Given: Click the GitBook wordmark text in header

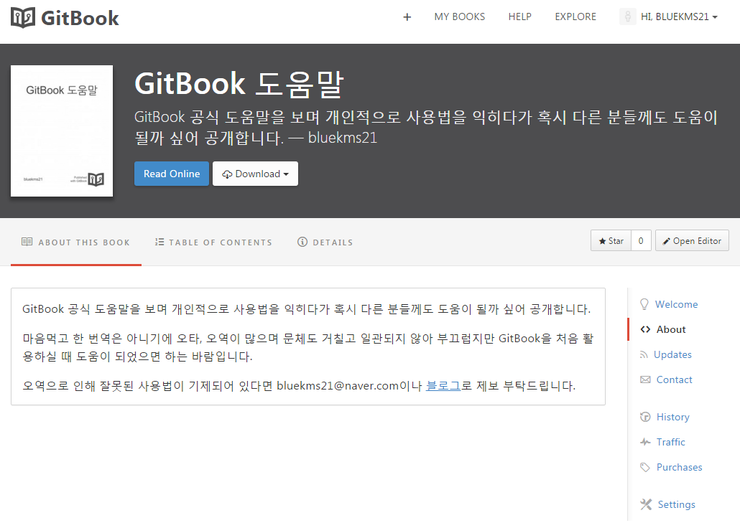Looking at the screenshot, I should point(80,18).
